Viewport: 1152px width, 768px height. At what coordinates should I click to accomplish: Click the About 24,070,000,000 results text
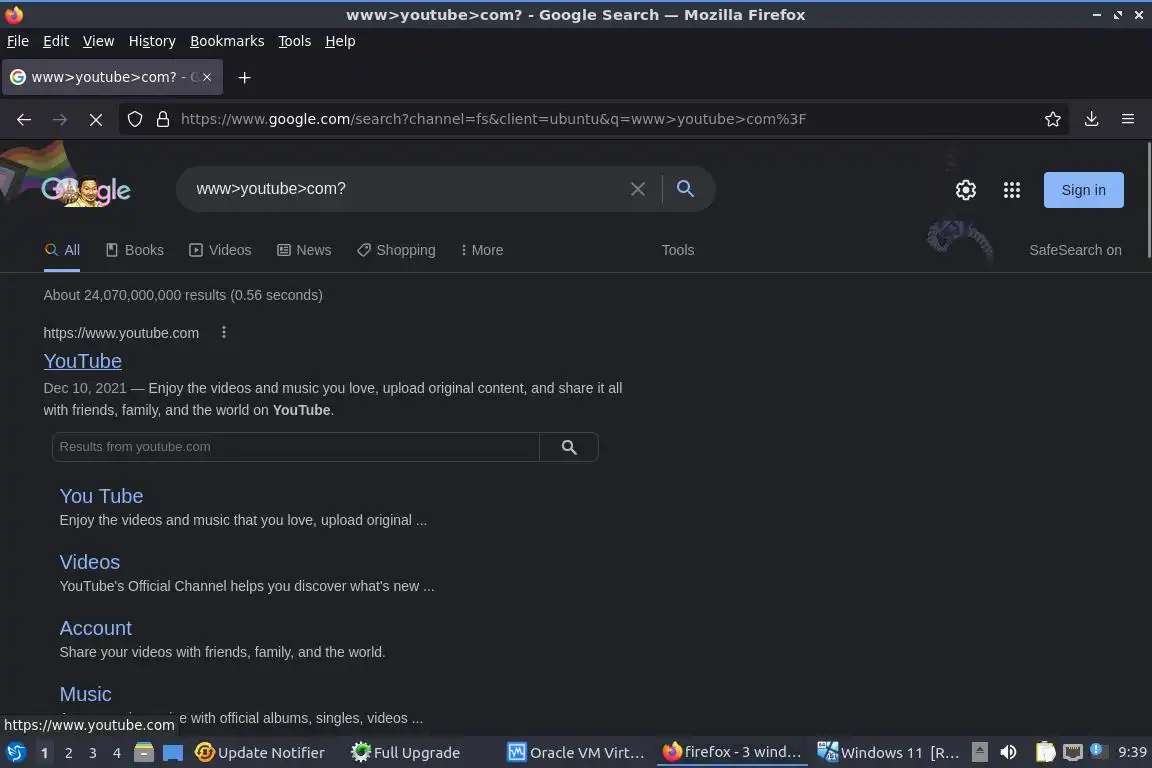pos(183,295)
